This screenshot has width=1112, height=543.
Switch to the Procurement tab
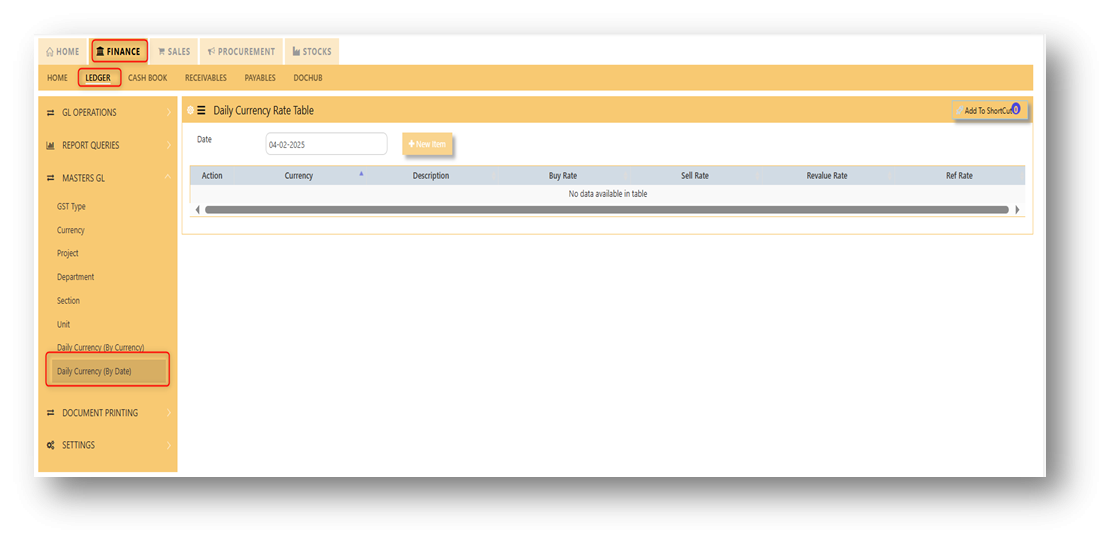(x=240, y=52)
